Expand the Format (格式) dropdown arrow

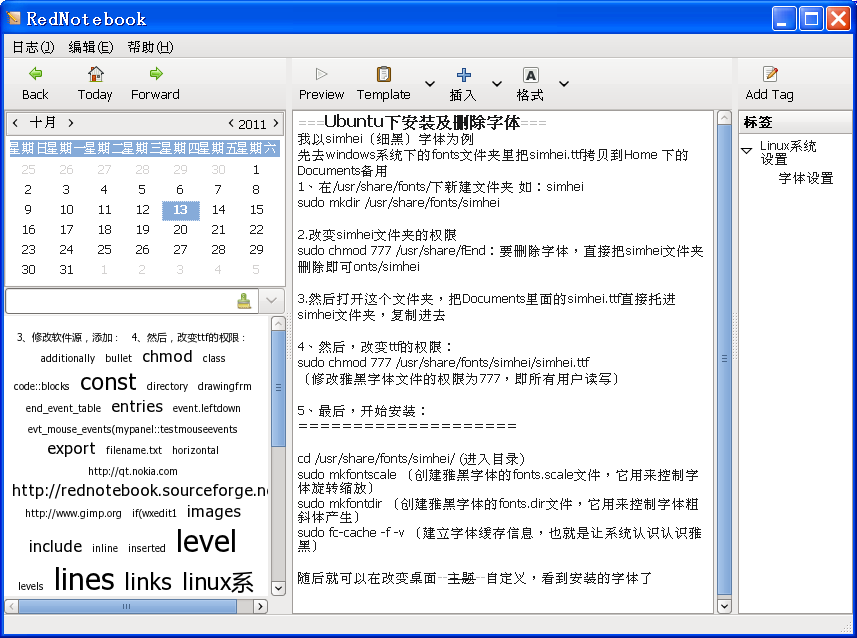pyautogui.click(x=564, y=84)
